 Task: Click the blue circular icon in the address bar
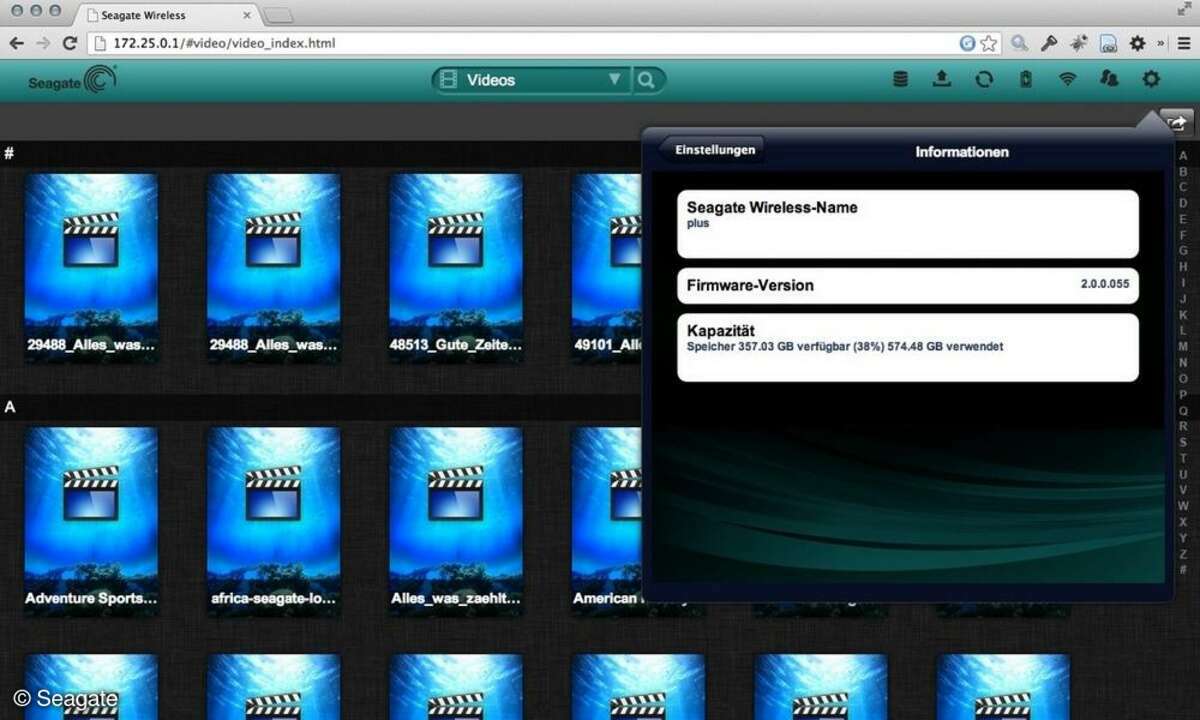967,43
